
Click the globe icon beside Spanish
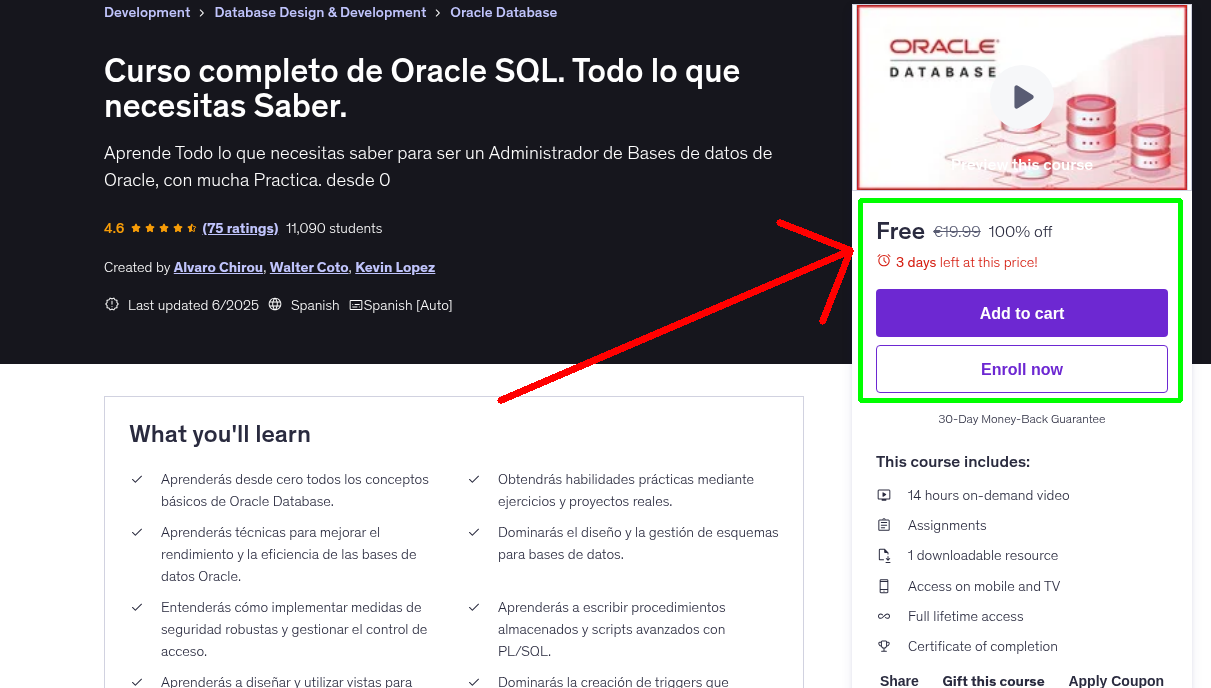(x=274, y=304)
